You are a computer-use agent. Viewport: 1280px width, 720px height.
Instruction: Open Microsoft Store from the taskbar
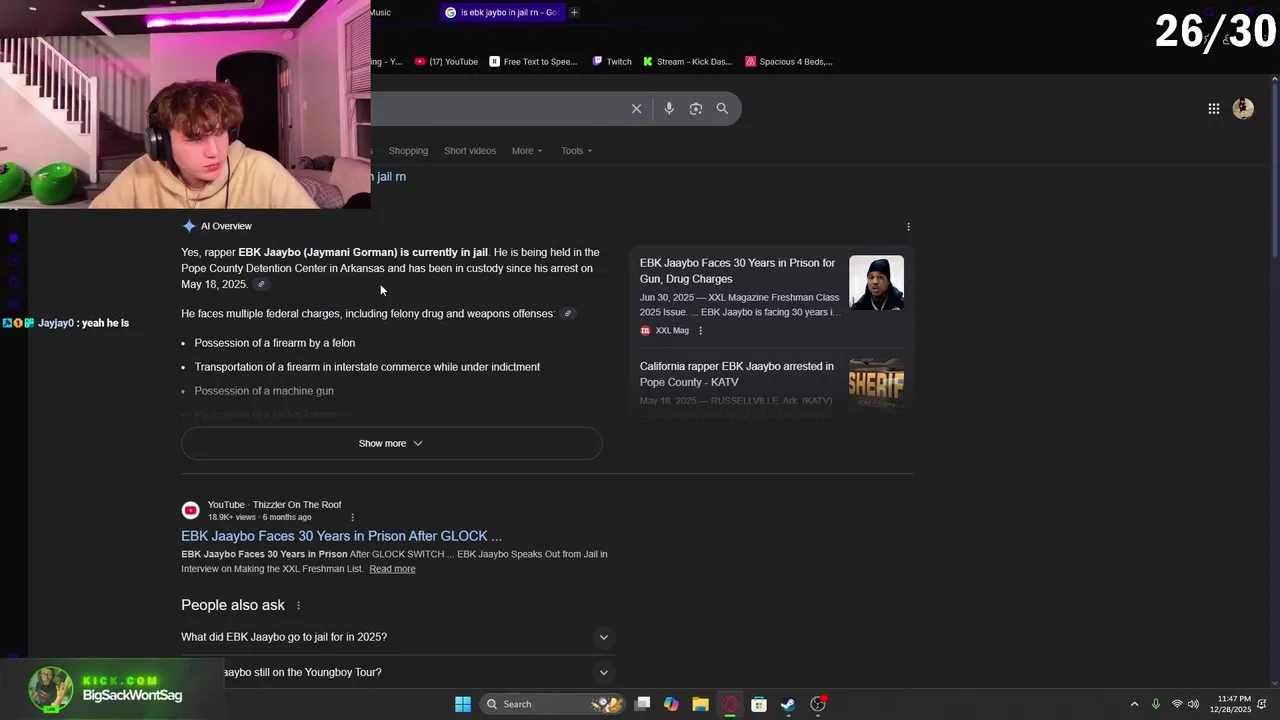point(759,704)
